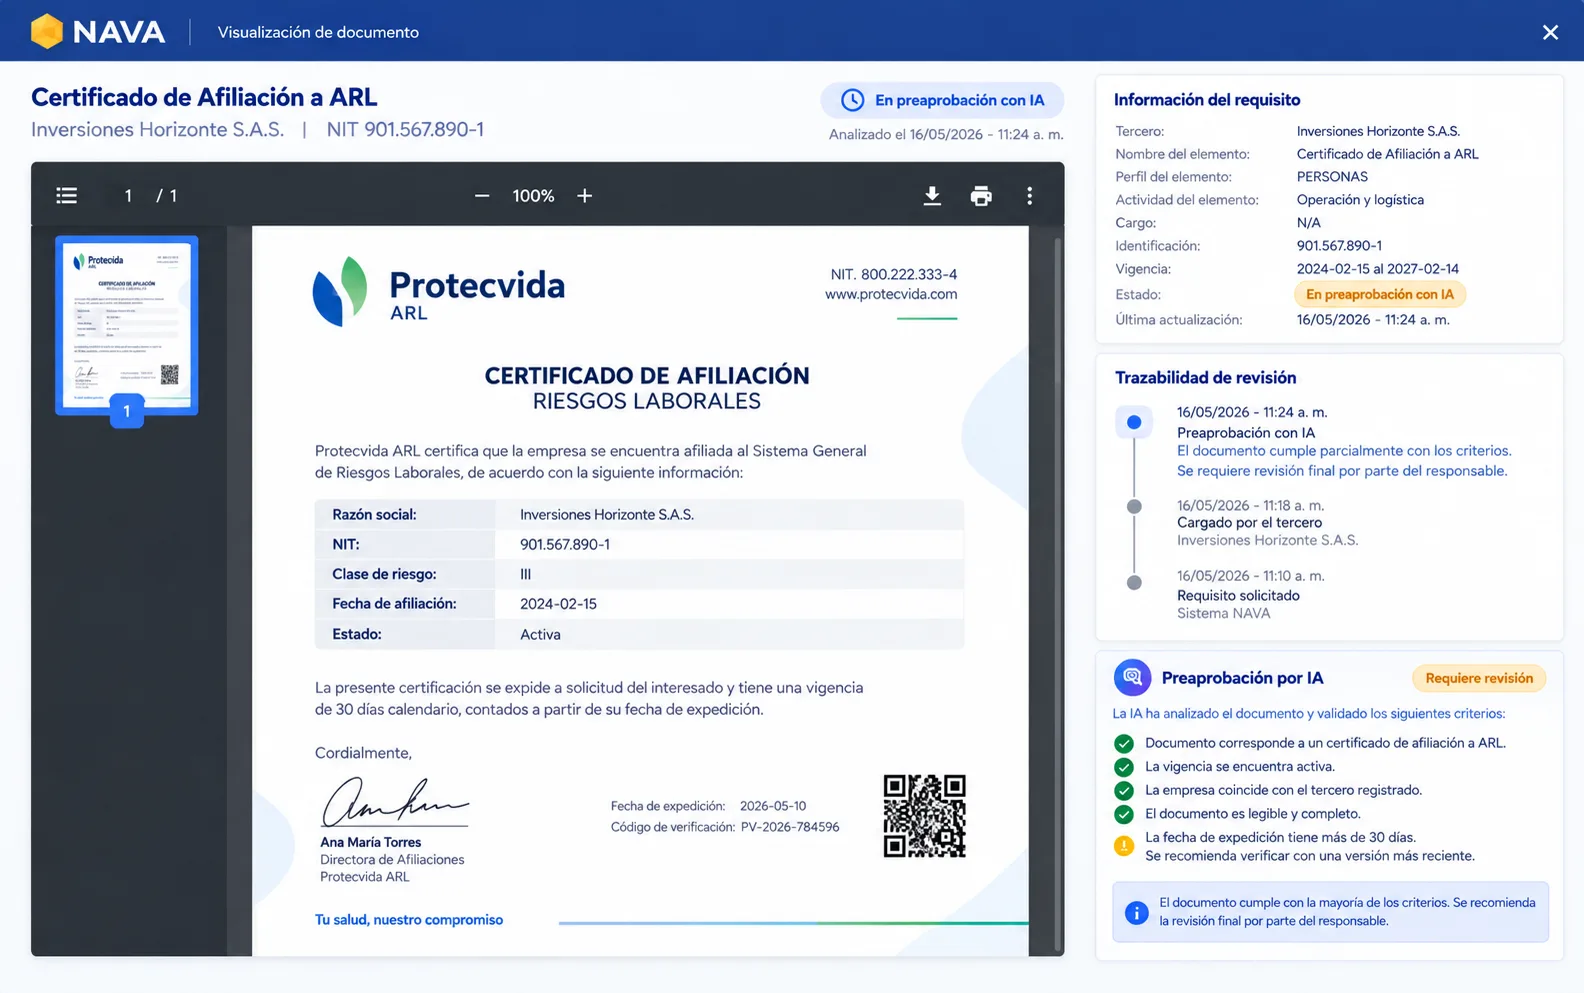Click green check for legible y completo criterion
The image size is (1584, 993).
[1124, 814]
